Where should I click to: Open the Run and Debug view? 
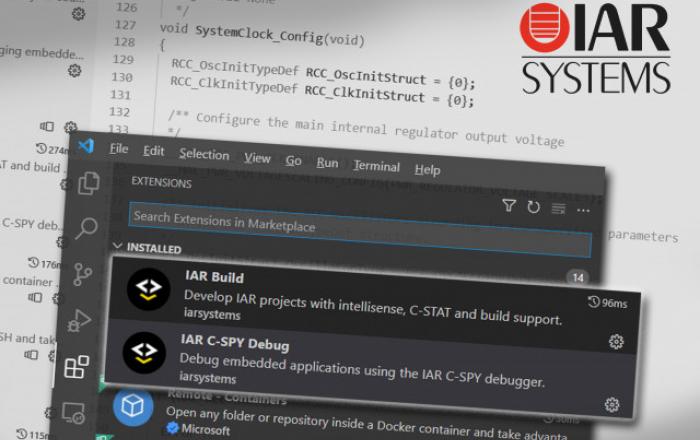pos(79,320)
